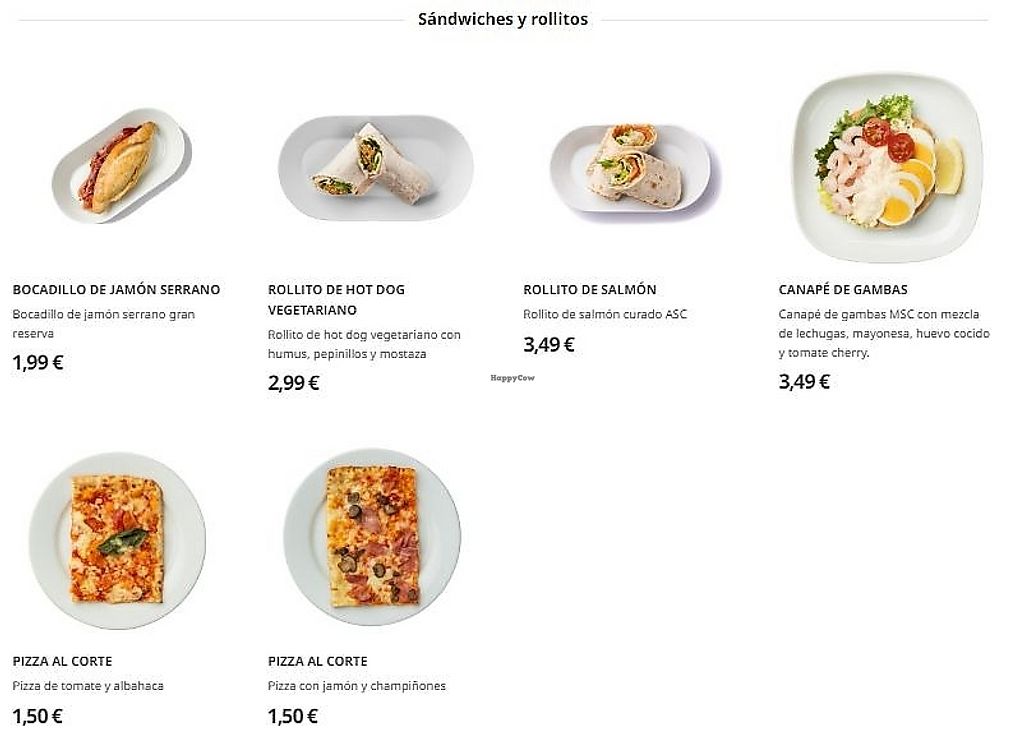The height and width of the screenshot is (755, 1024).
Task: Select the CANAPÉ DE GAMBAS title
Action: click(843, 290)
